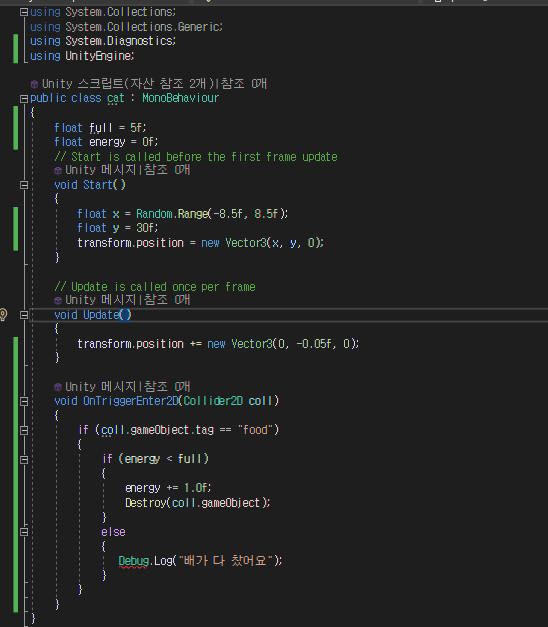Collapse the void Start method

[x=24, y=185]
